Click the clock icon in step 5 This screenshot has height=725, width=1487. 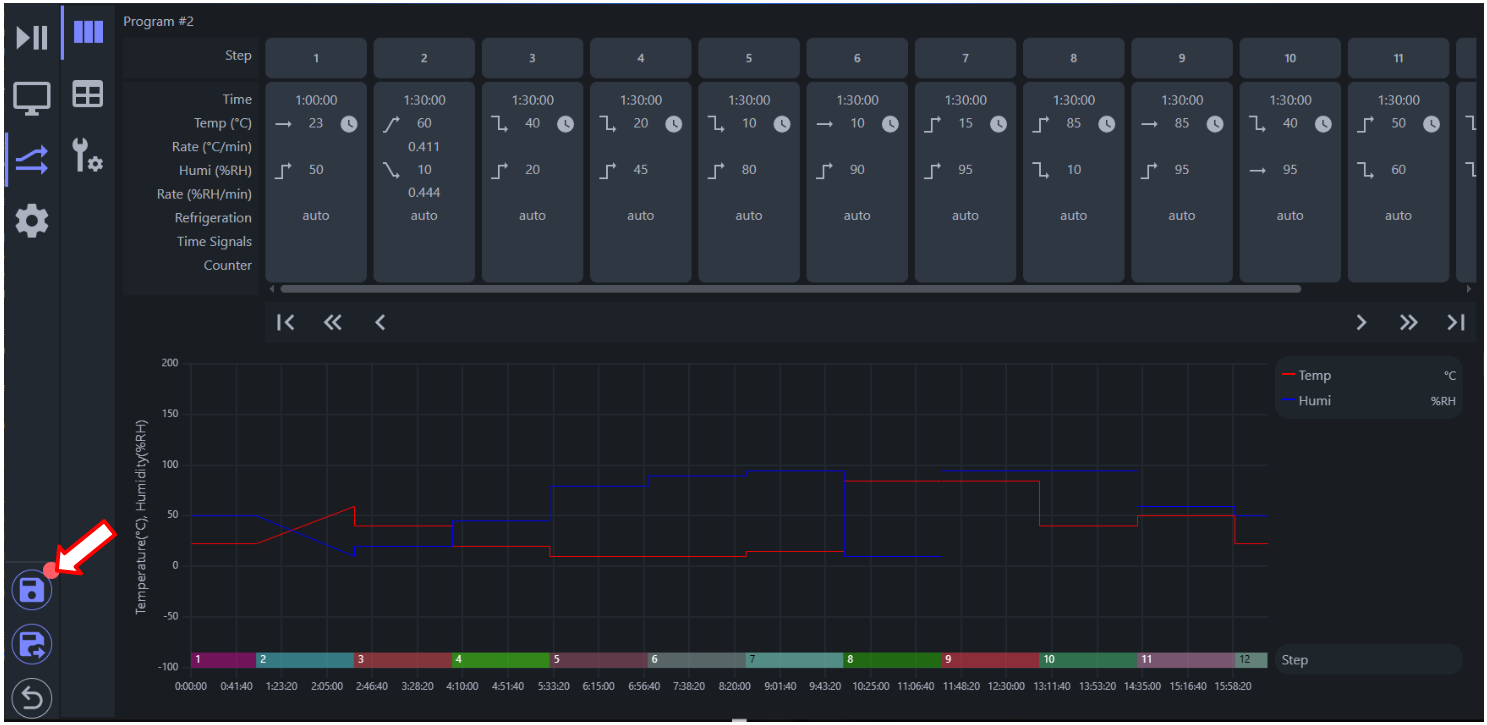(x=782, y=124)
